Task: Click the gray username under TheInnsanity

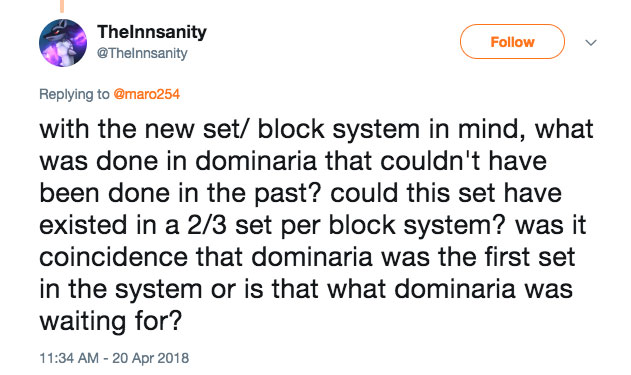Action: (x=142, y=53)
